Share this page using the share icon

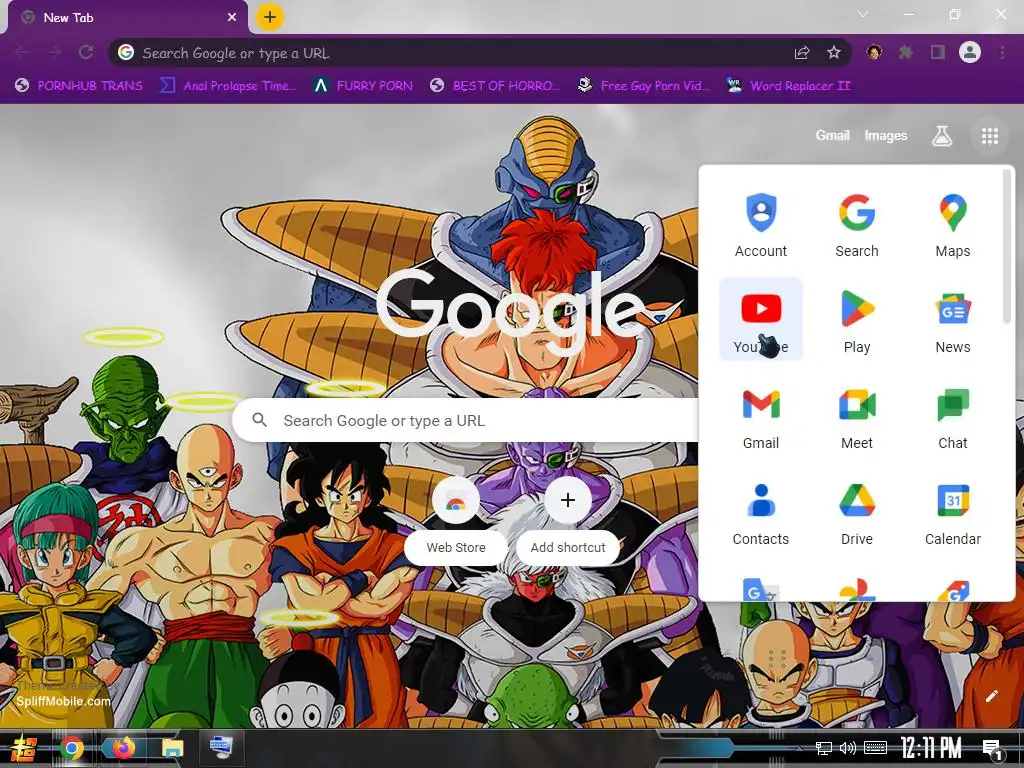coord(802,53)
